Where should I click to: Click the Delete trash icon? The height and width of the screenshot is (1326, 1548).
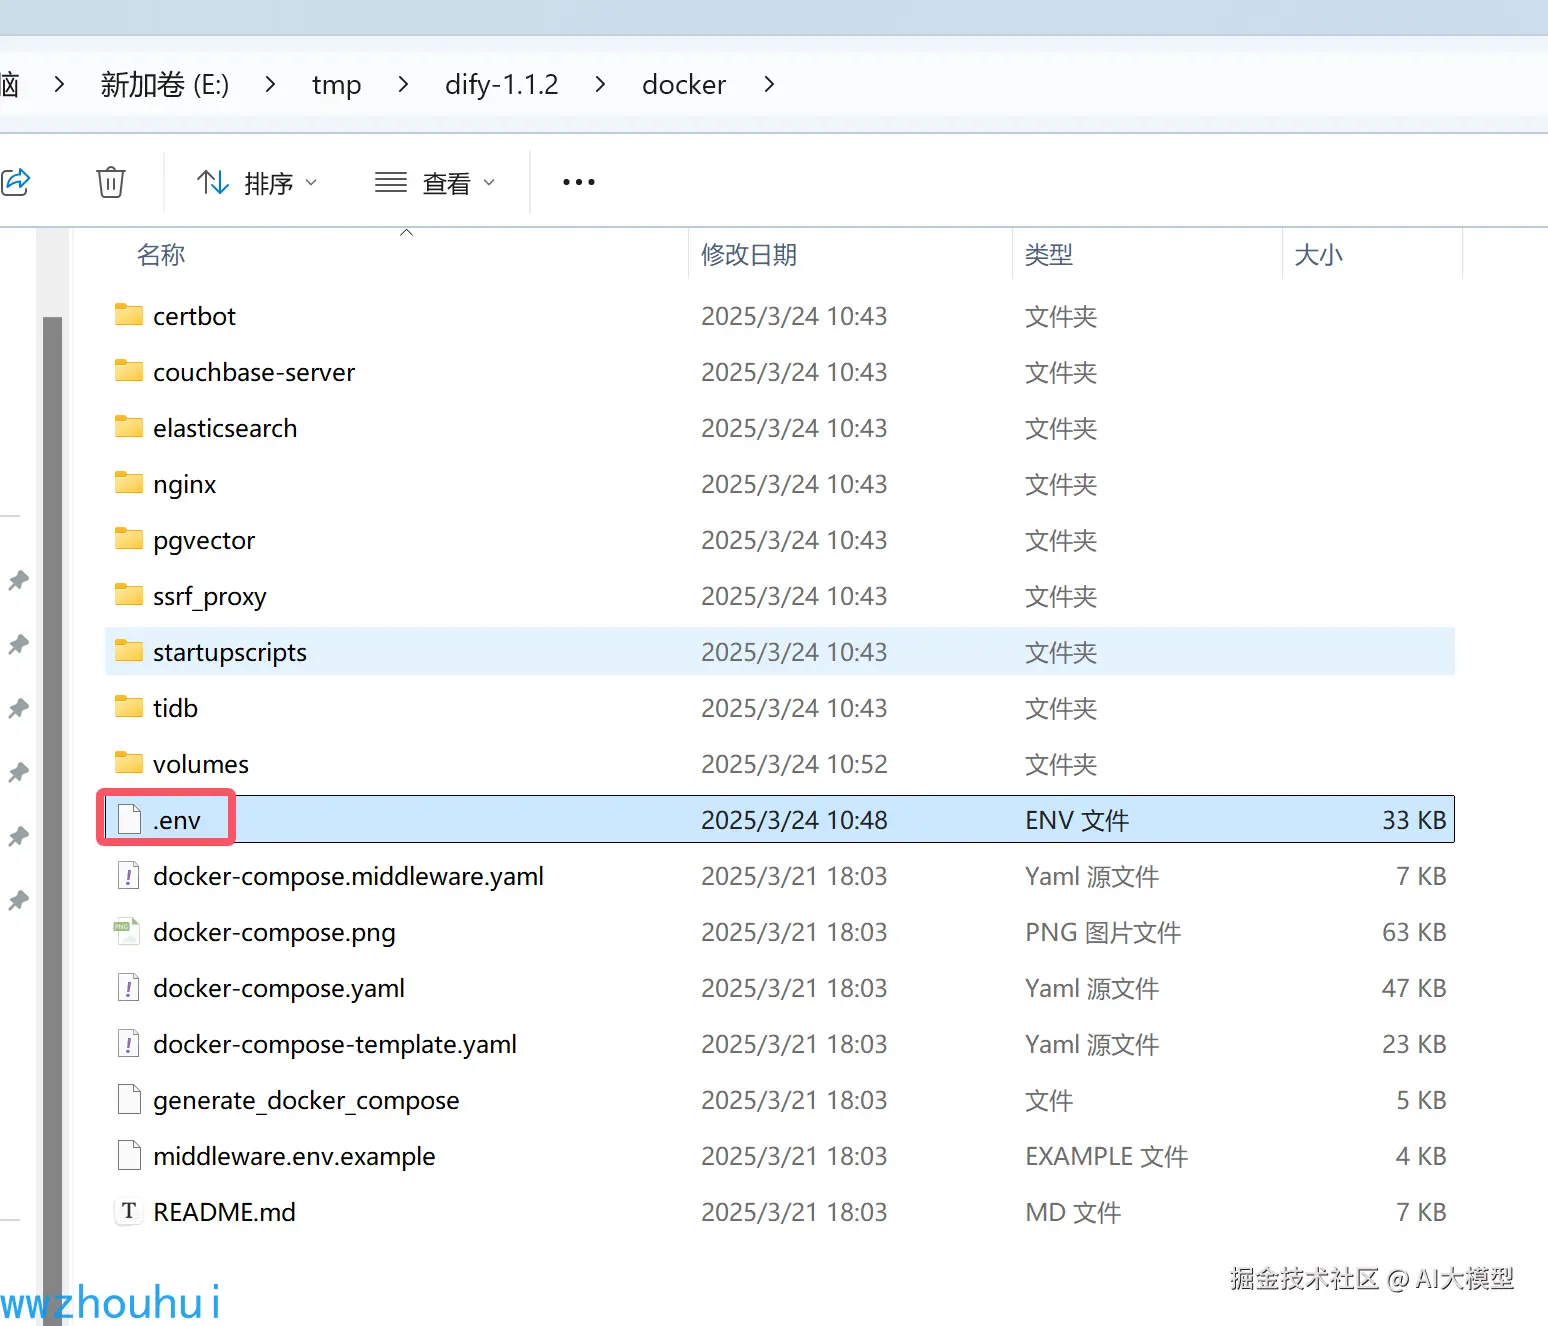click(110, 181)
